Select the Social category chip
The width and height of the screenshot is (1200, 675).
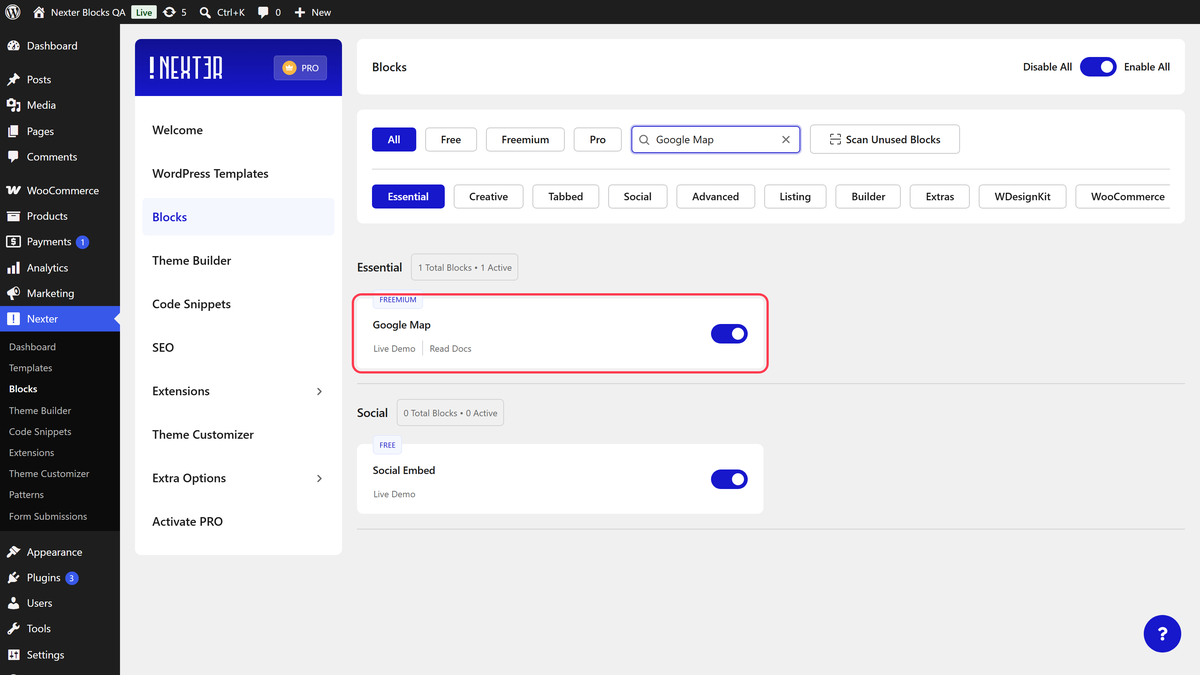[x=638, y=197]
